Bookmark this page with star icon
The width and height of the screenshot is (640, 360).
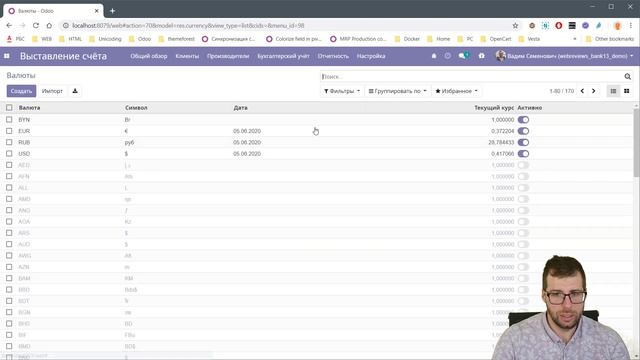(x=515, y=25)
